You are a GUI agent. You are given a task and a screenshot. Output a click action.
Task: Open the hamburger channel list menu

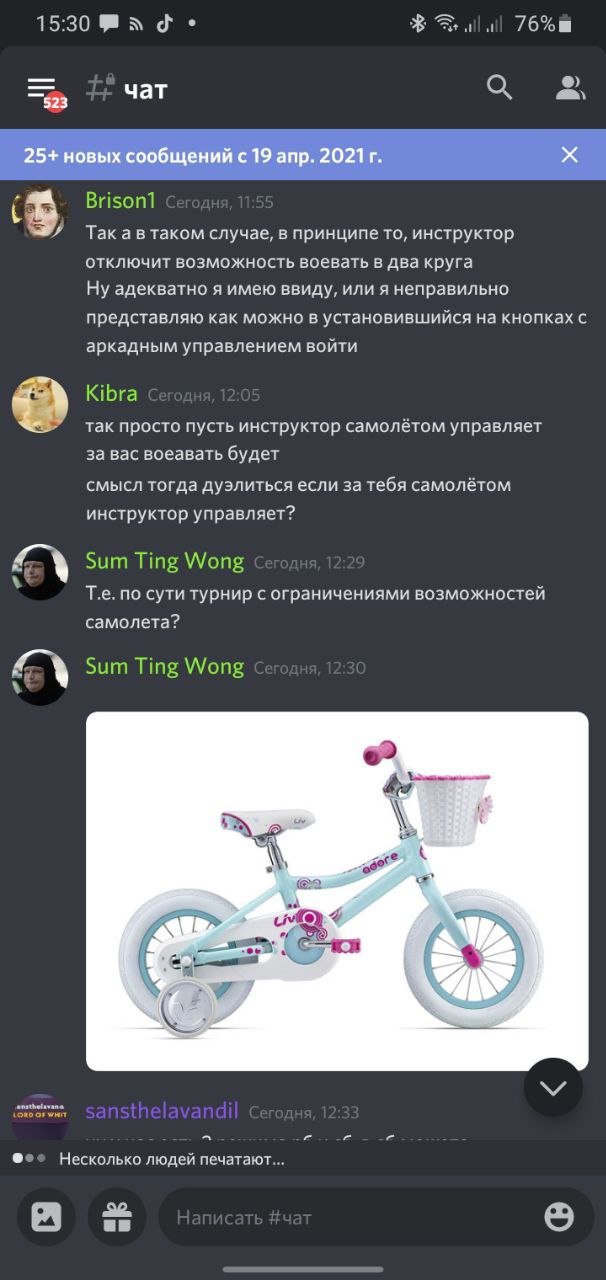tap(41, 88)
